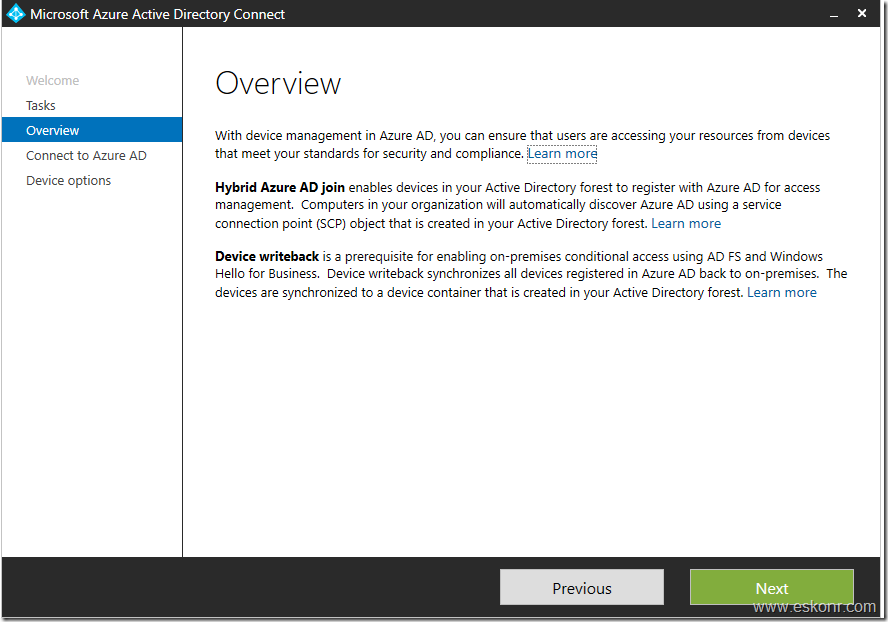Click the Microsoft Azure Active Directory Connect title
888x622 pixels.
157,14
